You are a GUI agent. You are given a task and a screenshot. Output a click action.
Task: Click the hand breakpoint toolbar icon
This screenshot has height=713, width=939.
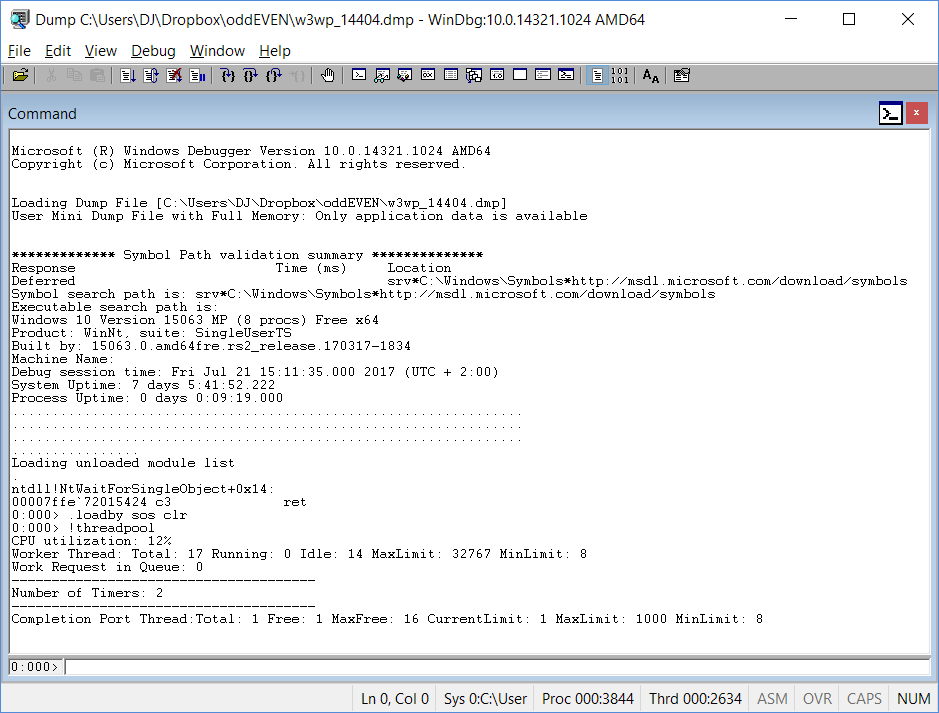pos(328,75)
